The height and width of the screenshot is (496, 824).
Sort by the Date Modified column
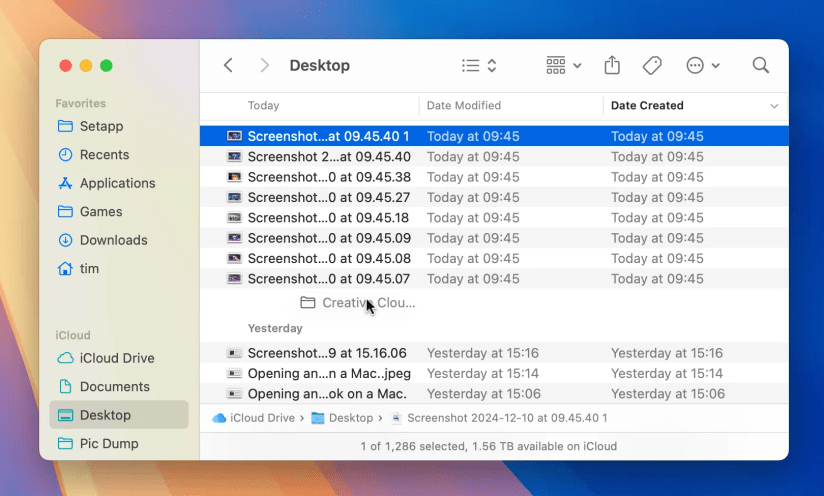click(511, 106)
